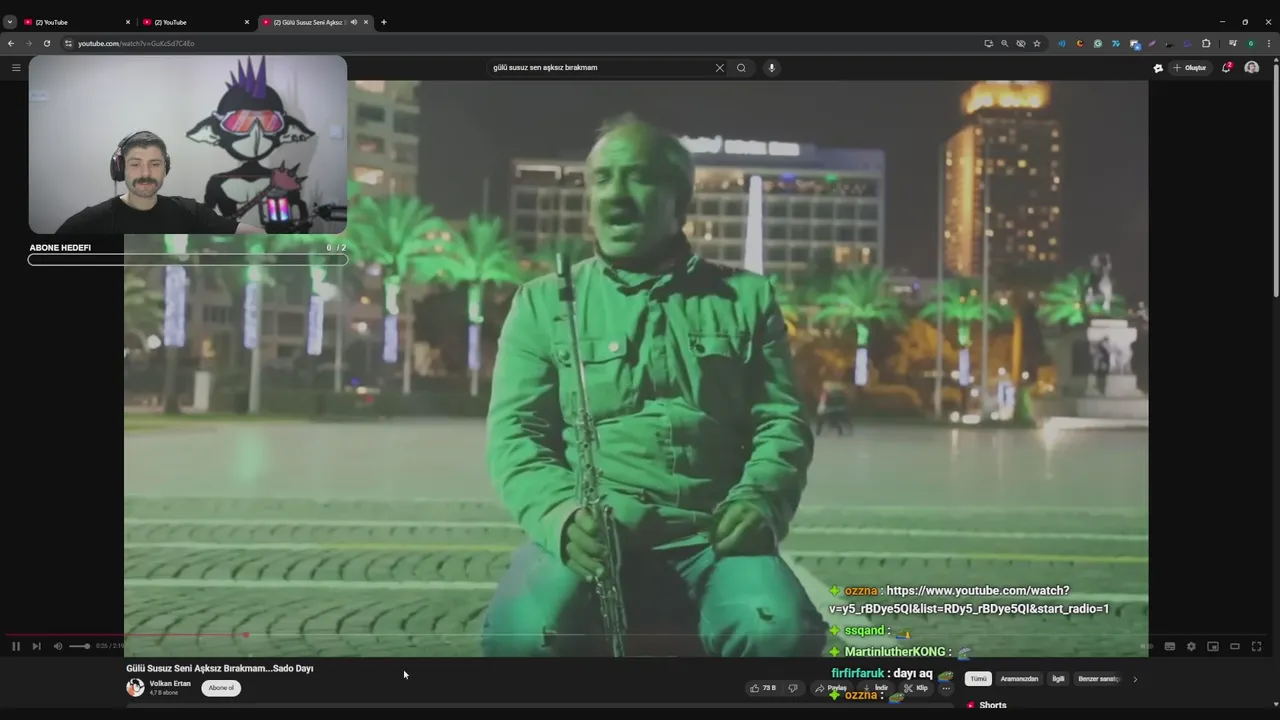The height and width of the screenshot is (720, 1280).
Task: Reload the current page
Action: 46,43
